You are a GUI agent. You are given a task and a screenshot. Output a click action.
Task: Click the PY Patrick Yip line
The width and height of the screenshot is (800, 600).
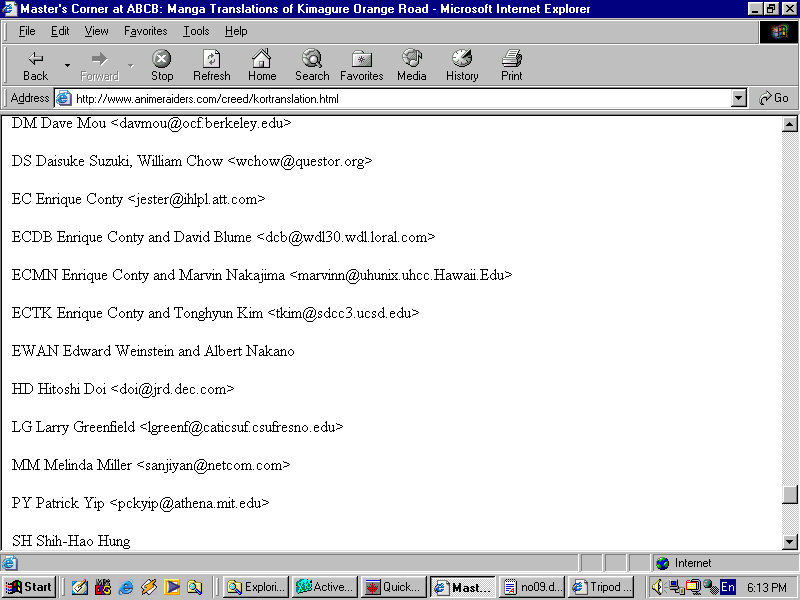pyautogui.click(x=140, y=503)
